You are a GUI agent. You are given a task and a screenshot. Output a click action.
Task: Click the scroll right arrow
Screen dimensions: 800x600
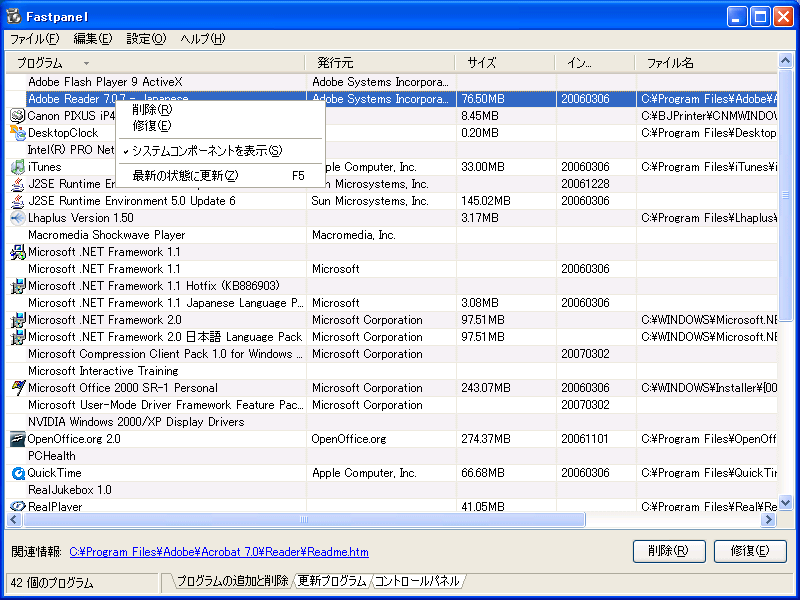pos(768,520)
